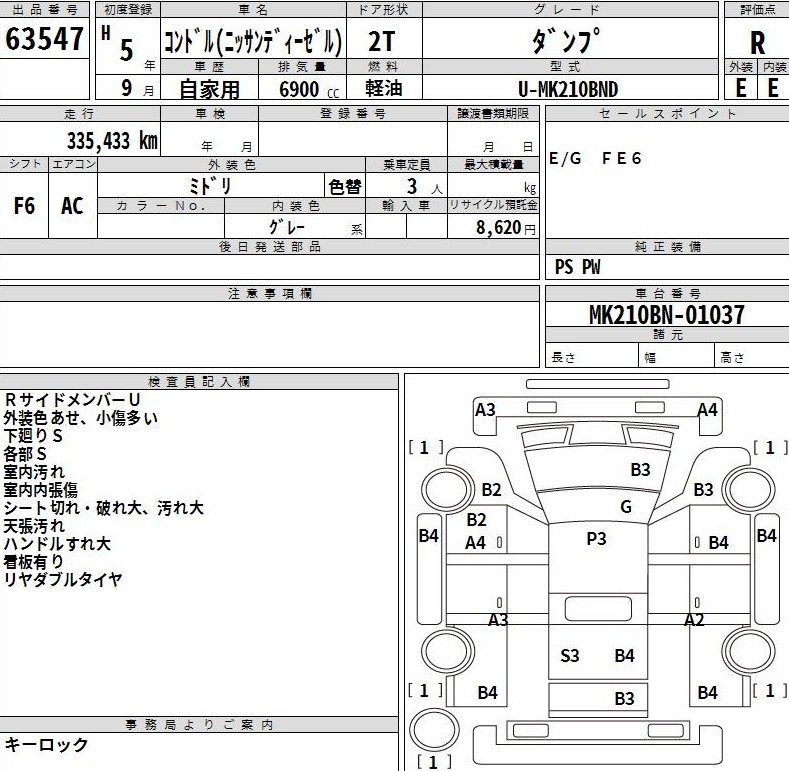The width and height of the screenshot is (789, 771).
Task: Click the 色替 repaint marker
Action: (x=345, y=187)
